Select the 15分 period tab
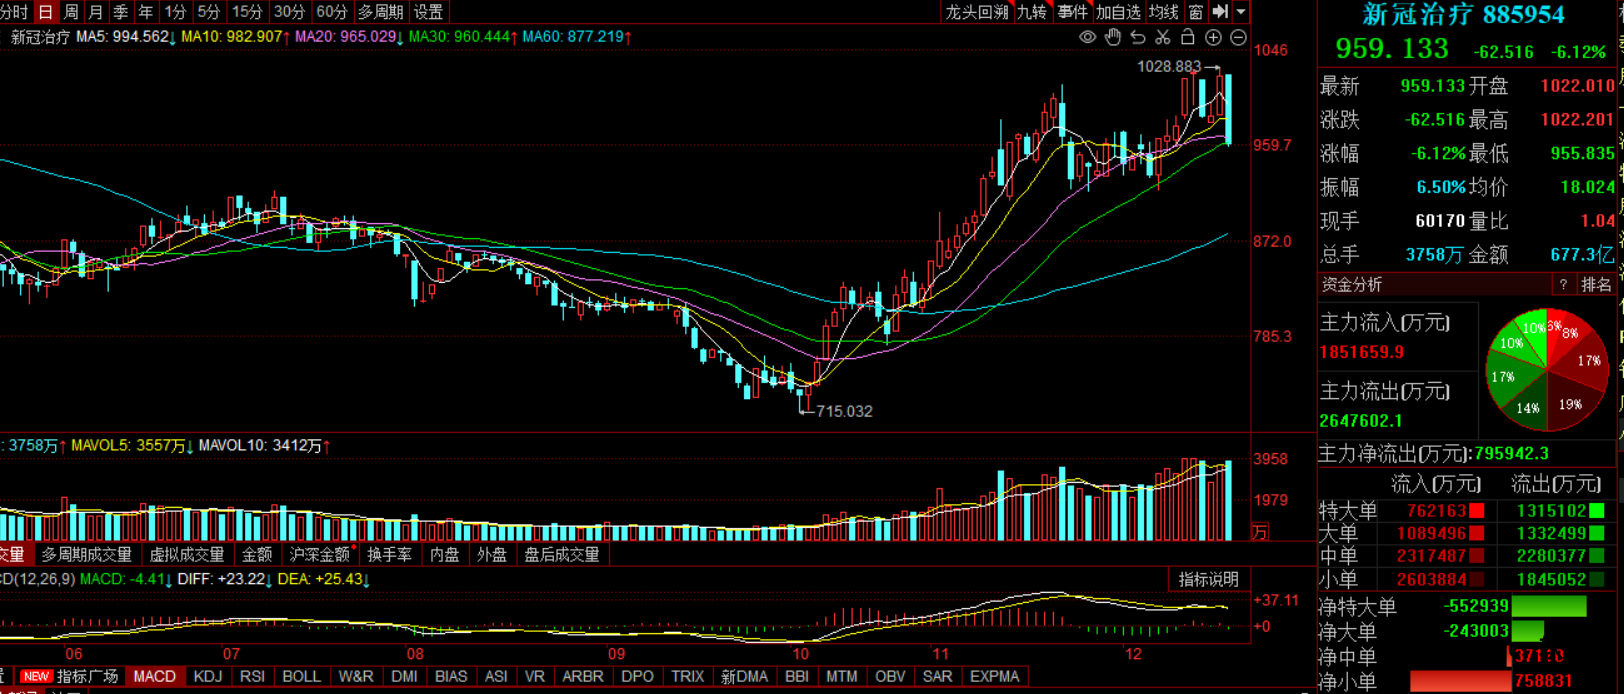1624x694 pixels. tap(247, 12)
